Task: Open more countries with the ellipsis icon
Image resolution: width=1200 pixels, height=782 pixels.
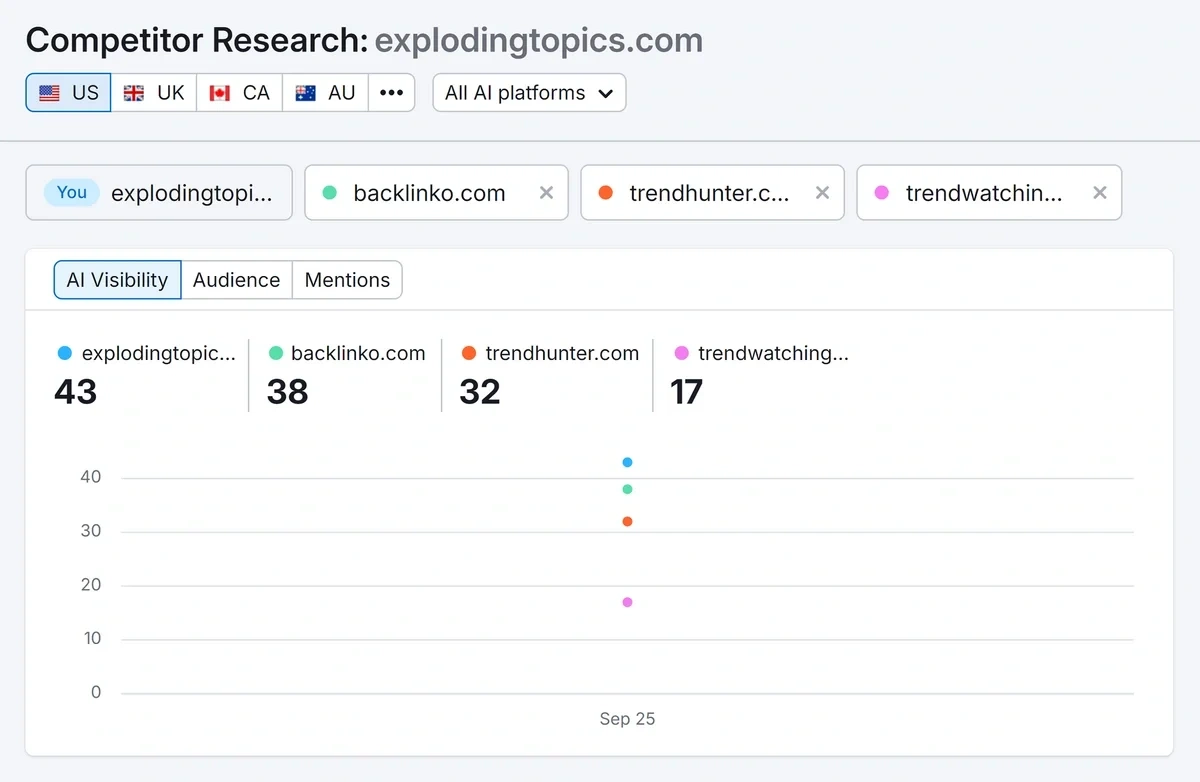Action: [x=391, y=92]
